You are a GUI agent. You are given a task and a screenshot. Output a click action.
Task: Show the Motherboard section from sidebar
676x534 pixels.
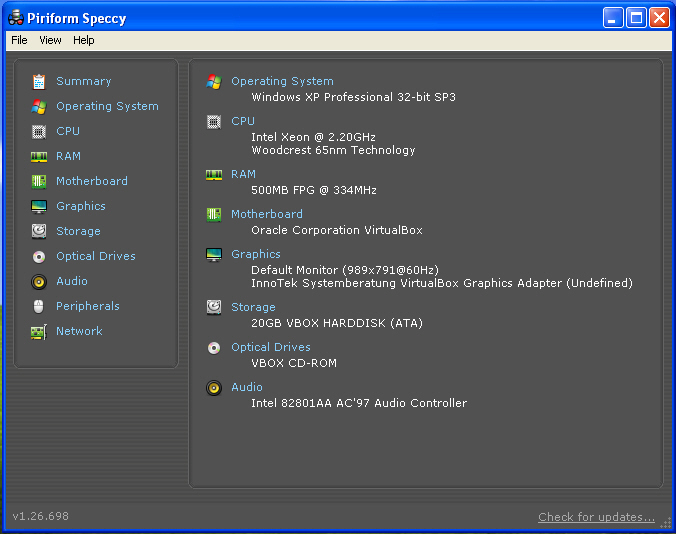(92, 181)
